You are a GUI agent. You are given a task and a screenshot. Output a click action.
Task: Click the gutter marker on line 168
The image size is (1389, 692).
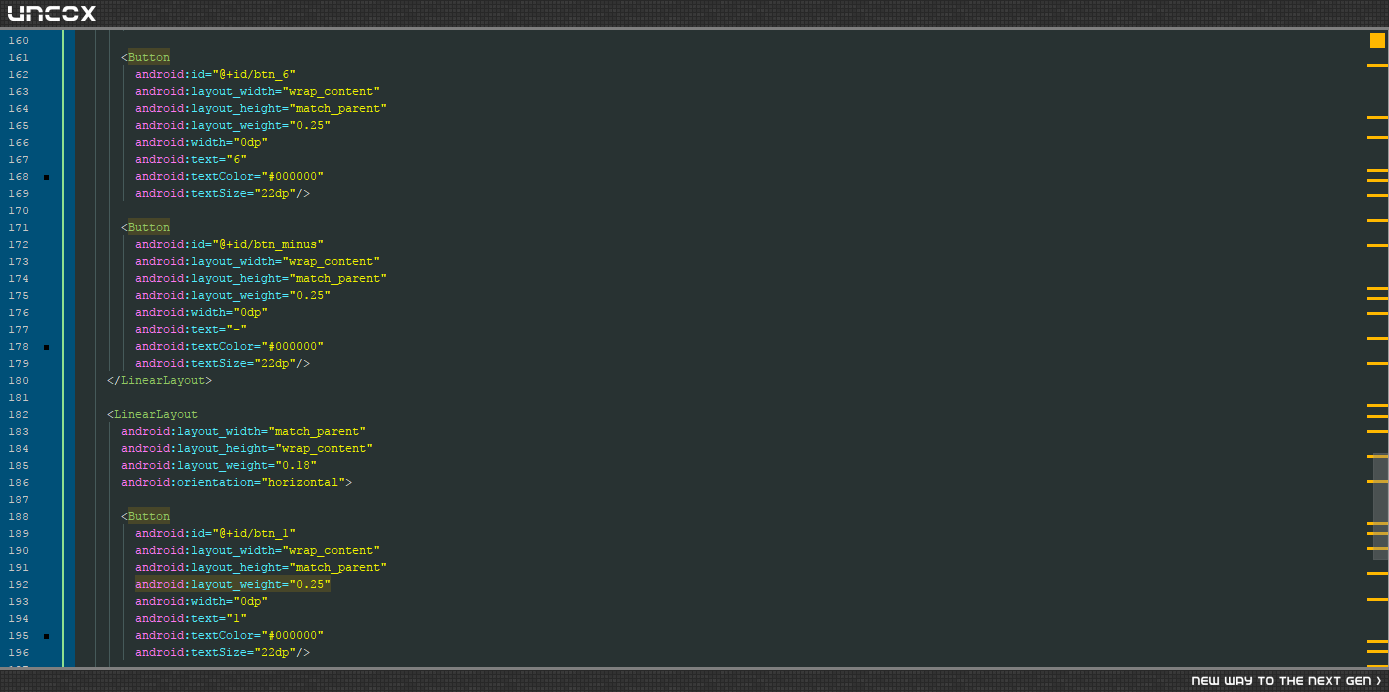(46, 177)
